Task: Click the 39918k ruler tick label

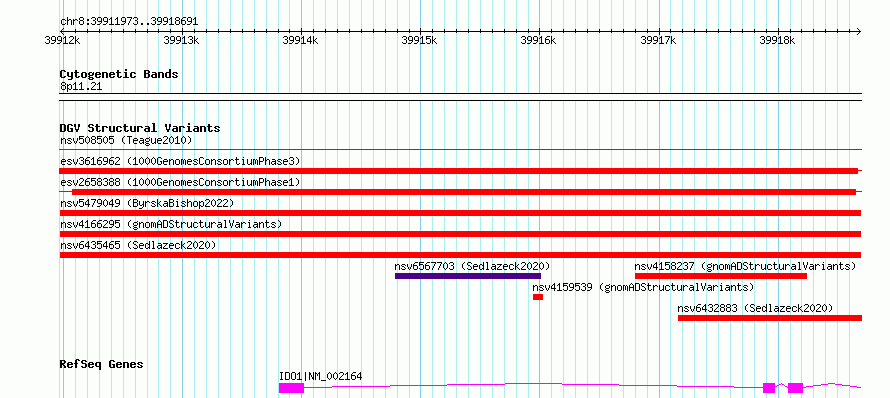Action: point(778,40)
